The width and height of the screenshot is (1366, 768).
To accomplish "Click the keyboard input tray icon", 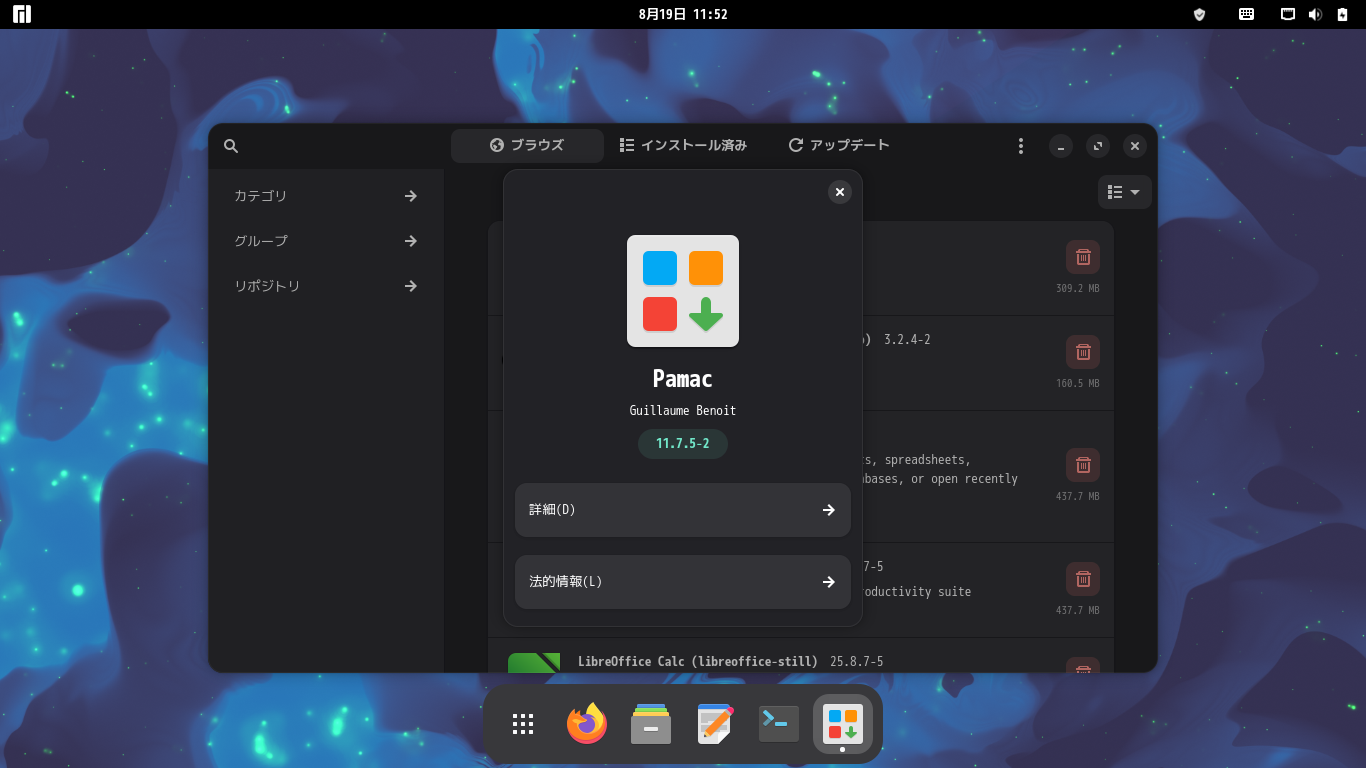I will click(1247, 14).
